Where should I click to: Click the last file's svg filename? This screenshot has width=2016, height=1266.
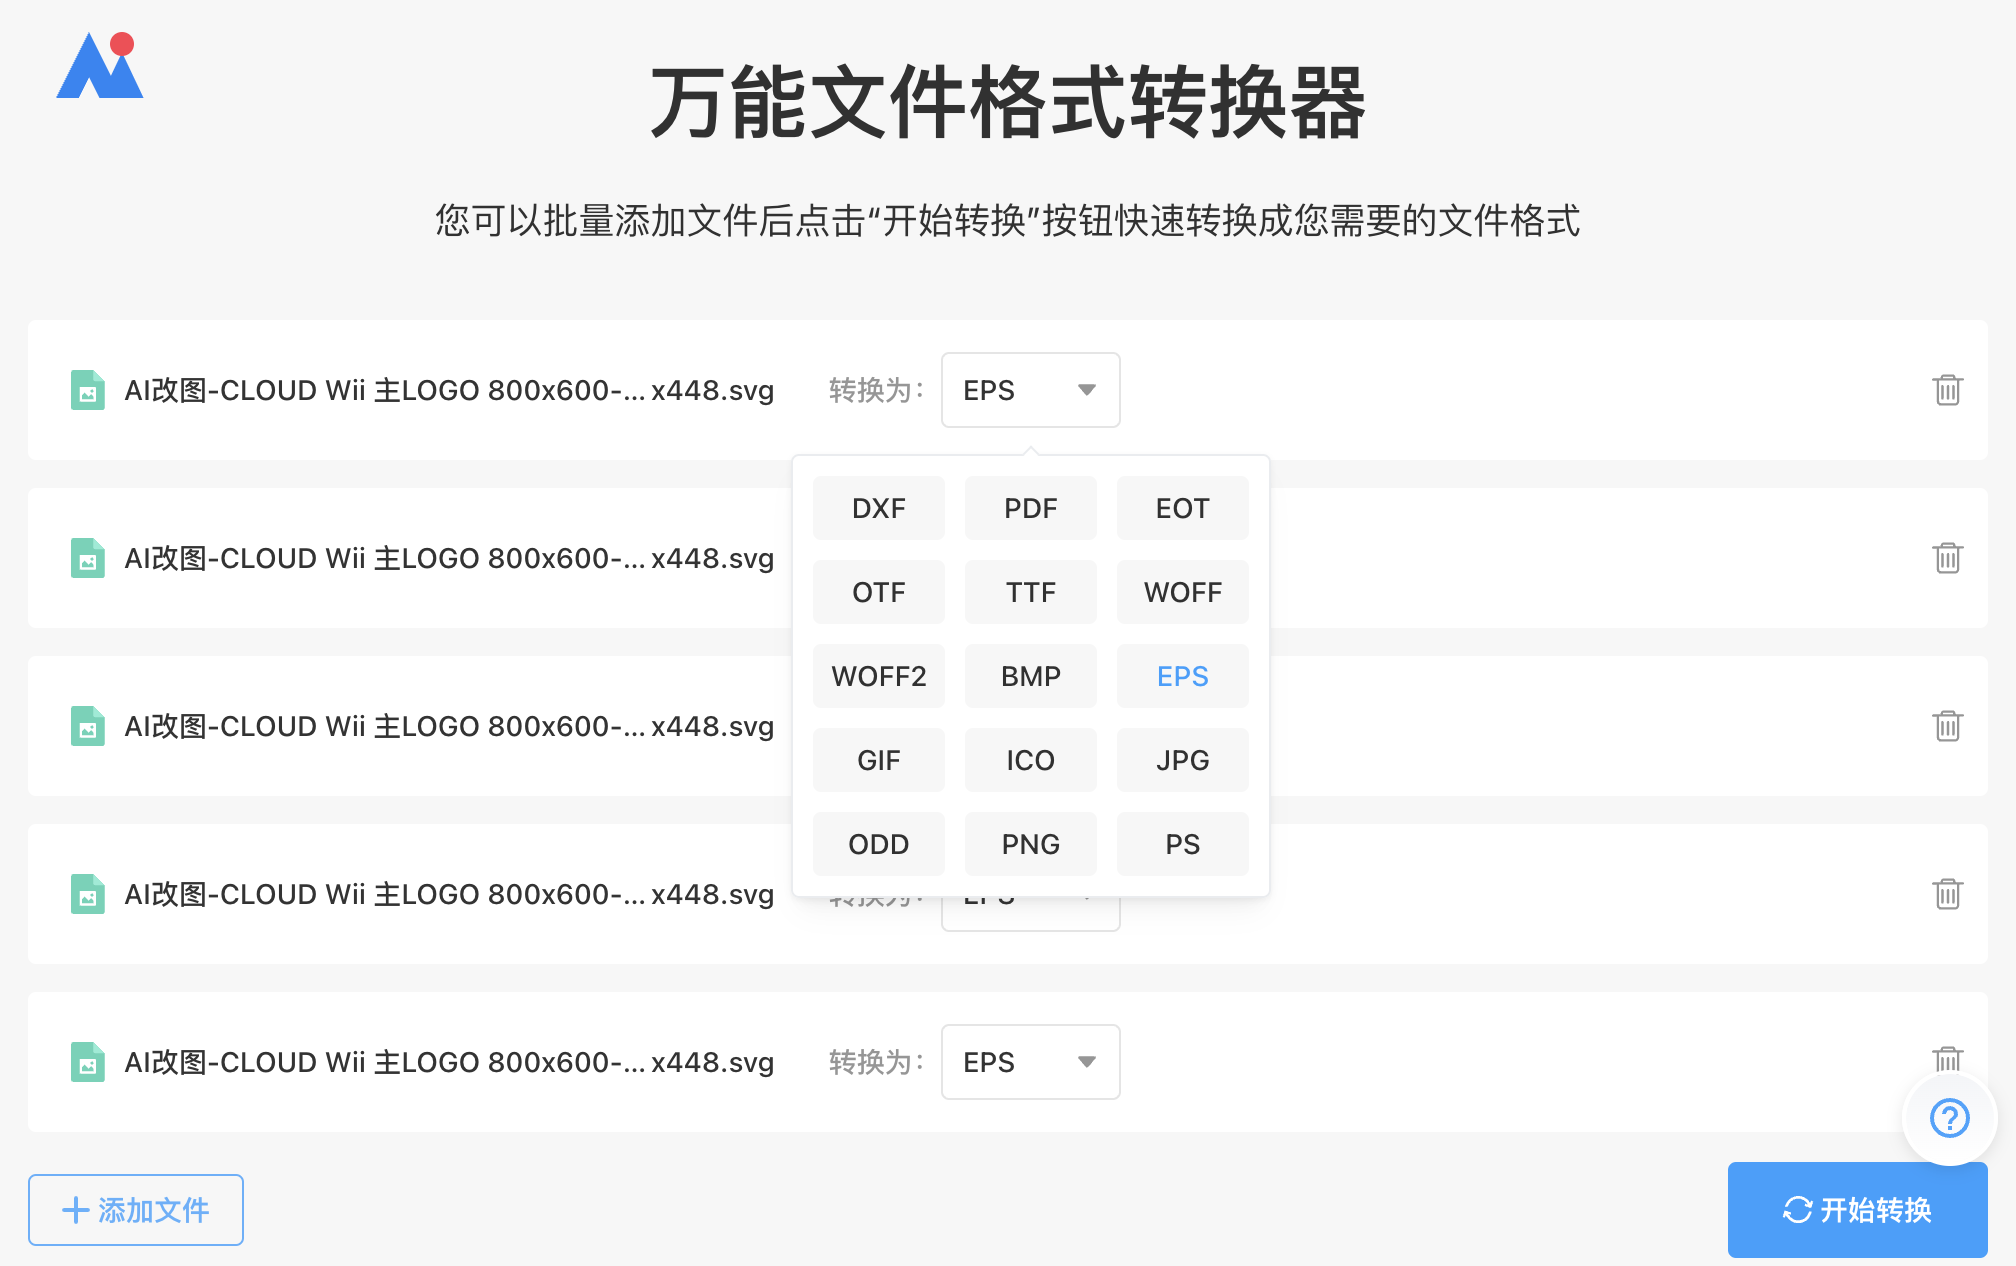449,1062
